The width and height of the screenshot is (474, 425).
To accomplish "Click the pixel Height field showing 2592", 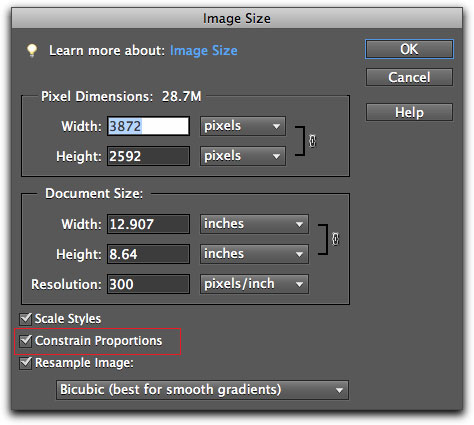I will point(148,156).
